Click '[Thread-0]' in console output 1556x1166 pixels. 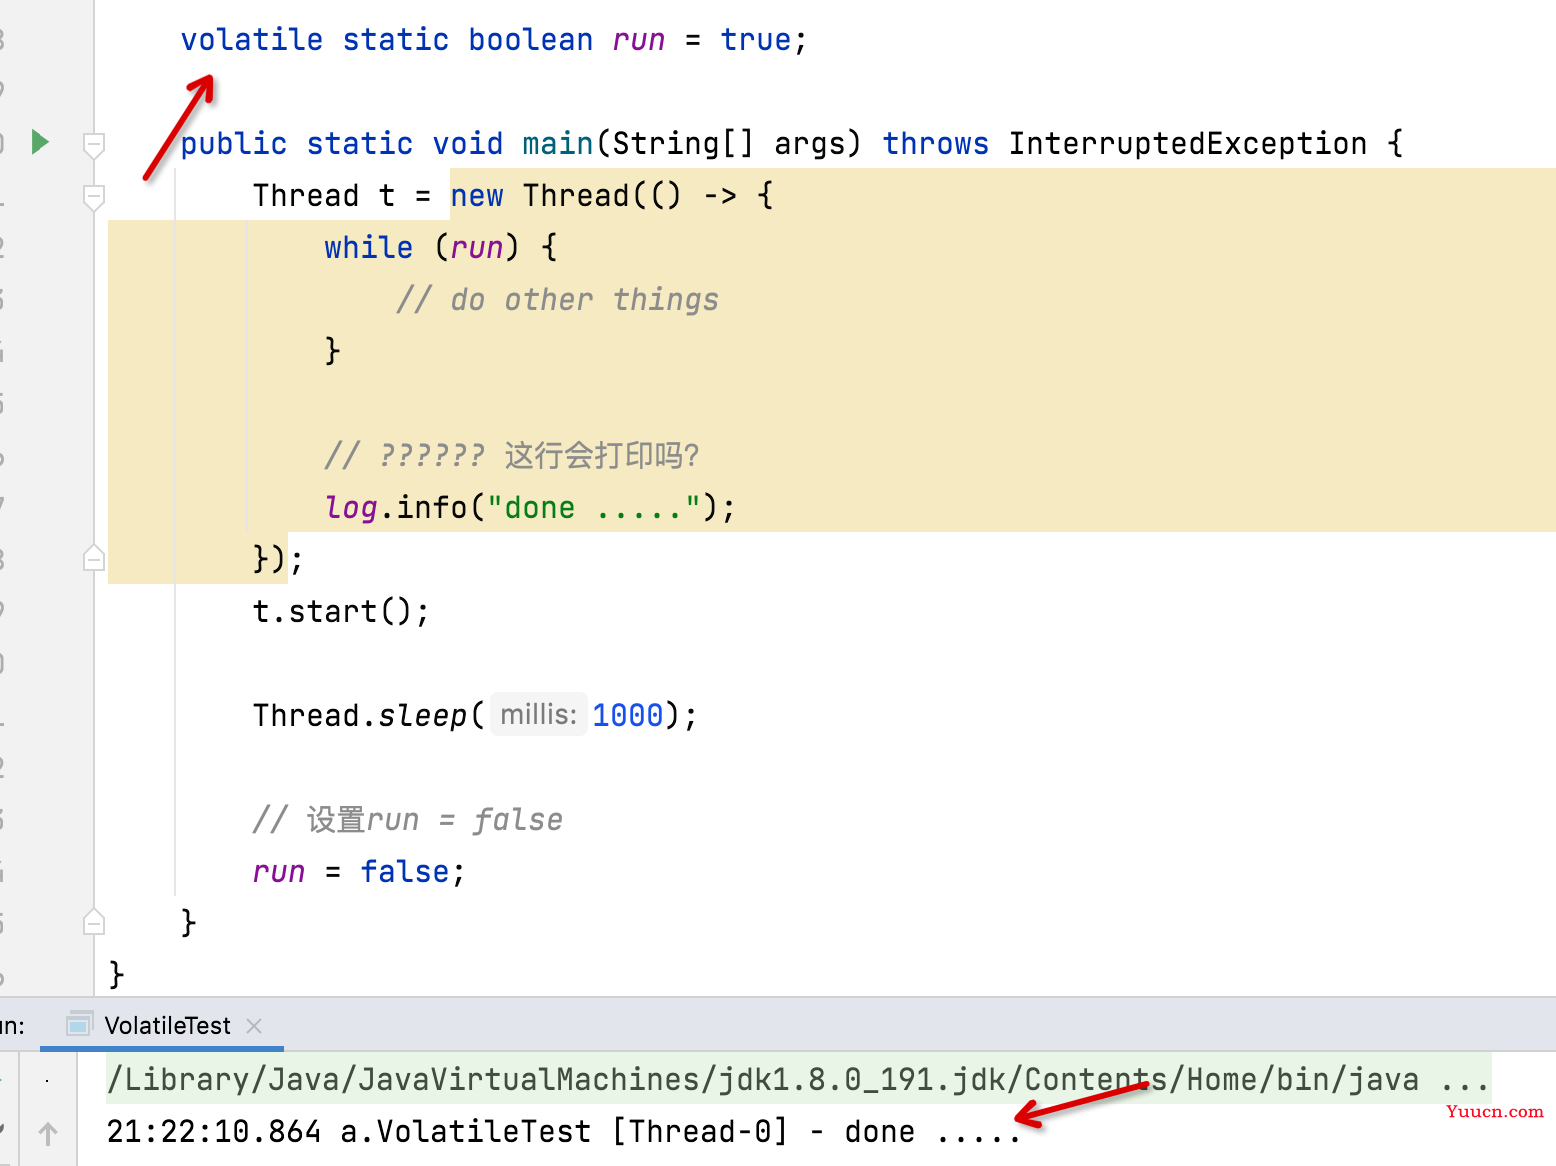point(700,1131)
